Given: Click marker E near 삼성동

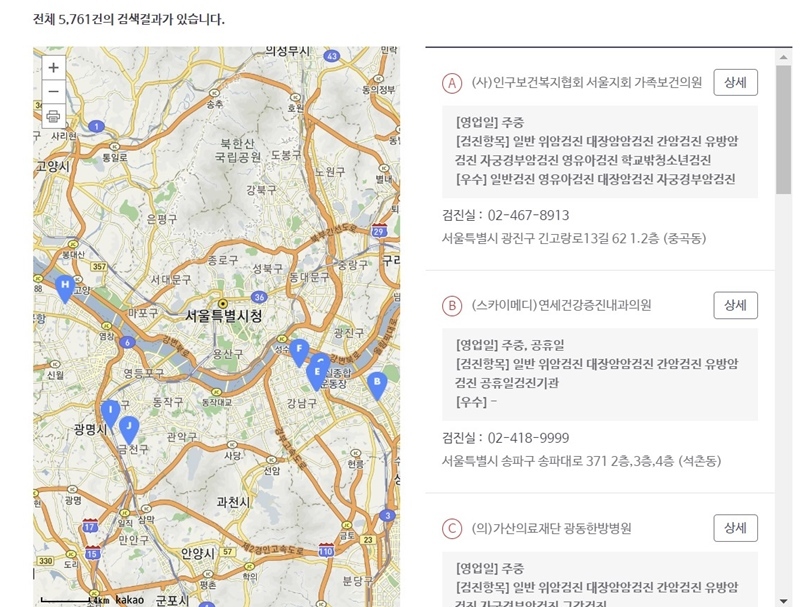Looking at the screenshot, I should tap(318, 371).
